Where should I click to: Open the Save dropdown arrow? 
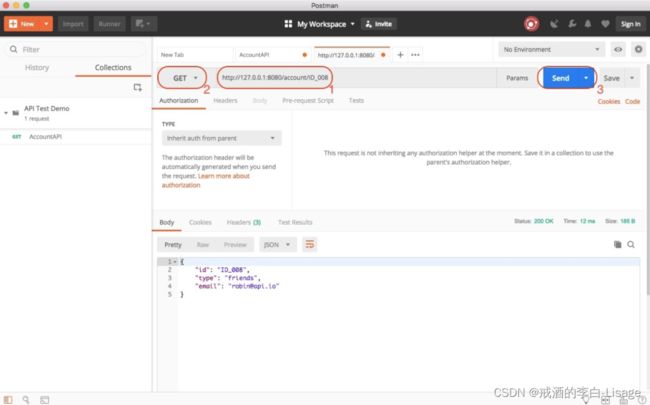pyautogui.click(x=632, y=78)
